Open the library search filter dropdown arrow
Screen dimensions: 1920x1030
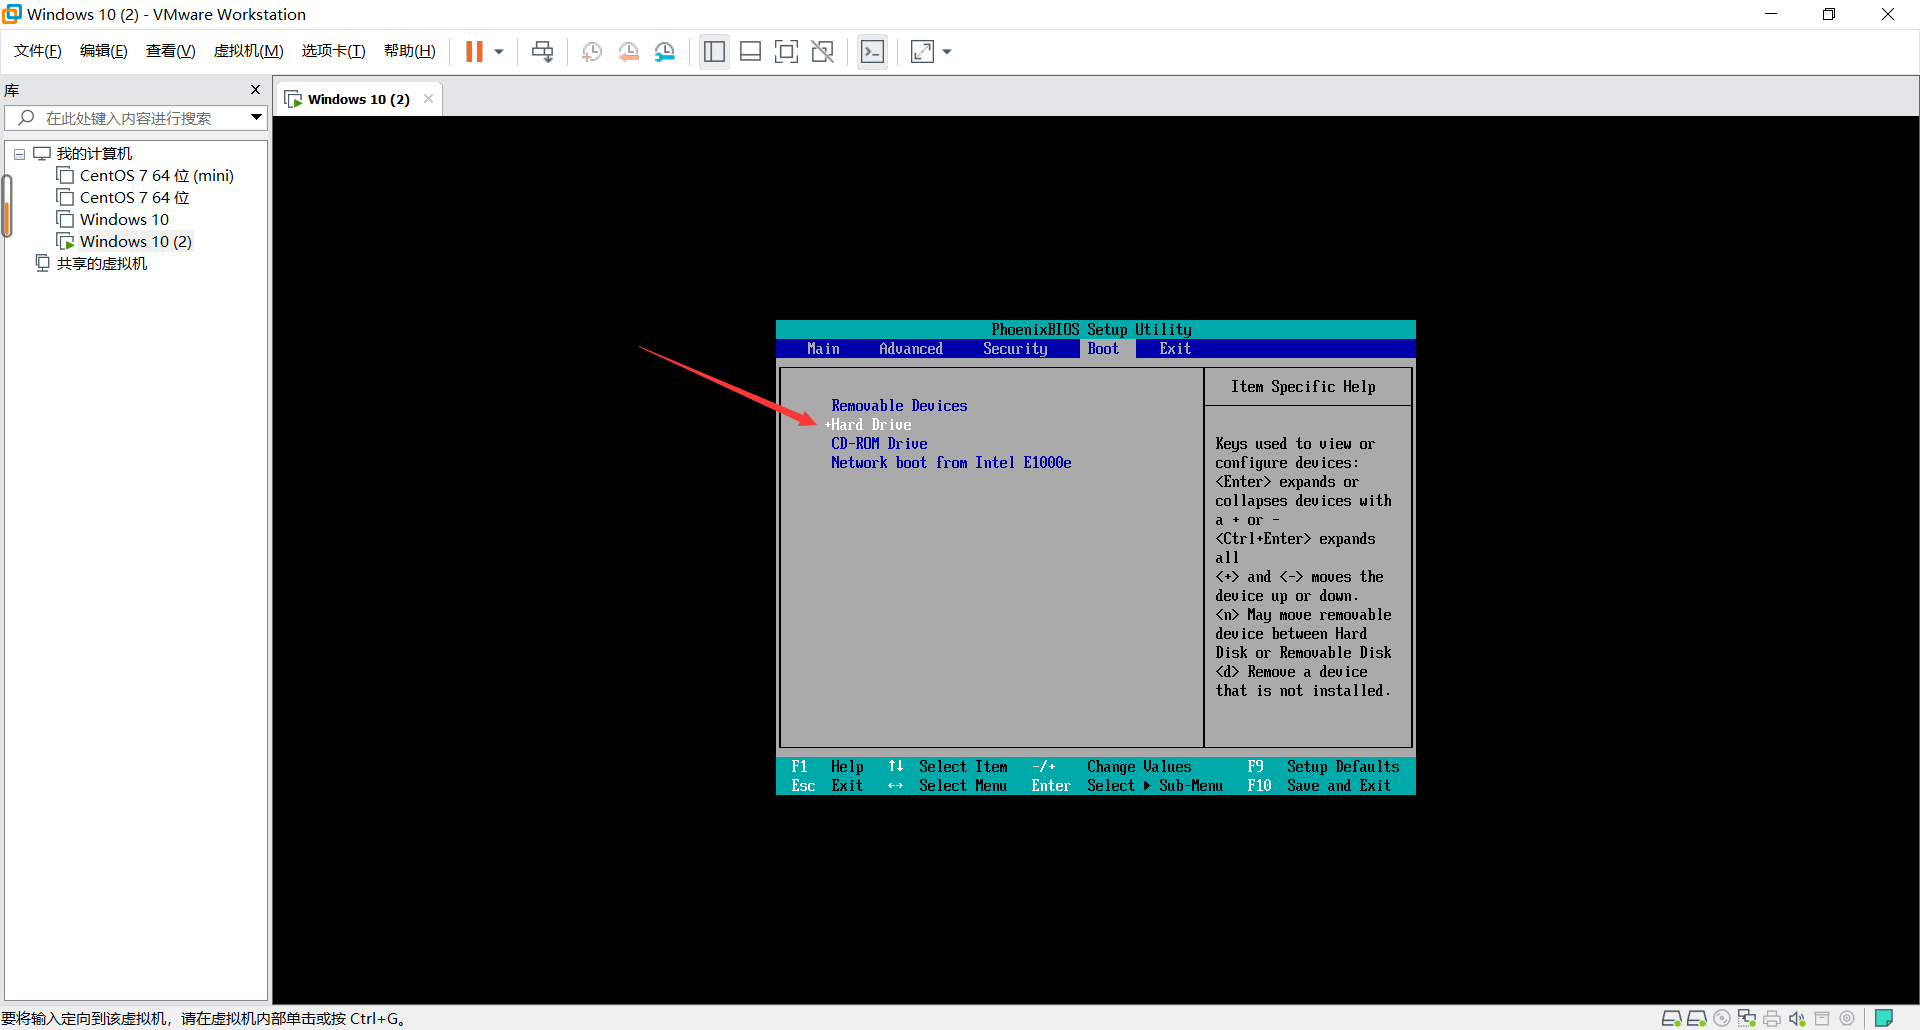point(256,118)
